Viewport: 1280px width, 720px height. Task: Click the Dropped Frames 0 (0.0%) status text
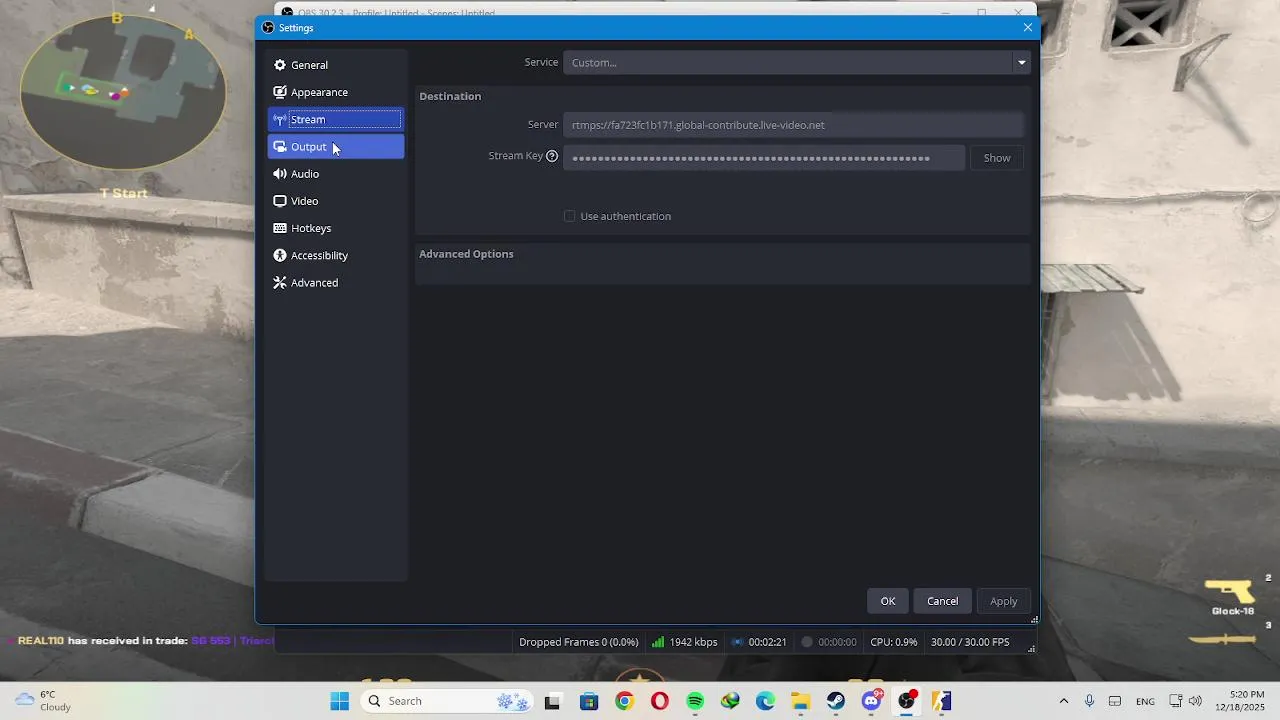click(x=578, y=642)
